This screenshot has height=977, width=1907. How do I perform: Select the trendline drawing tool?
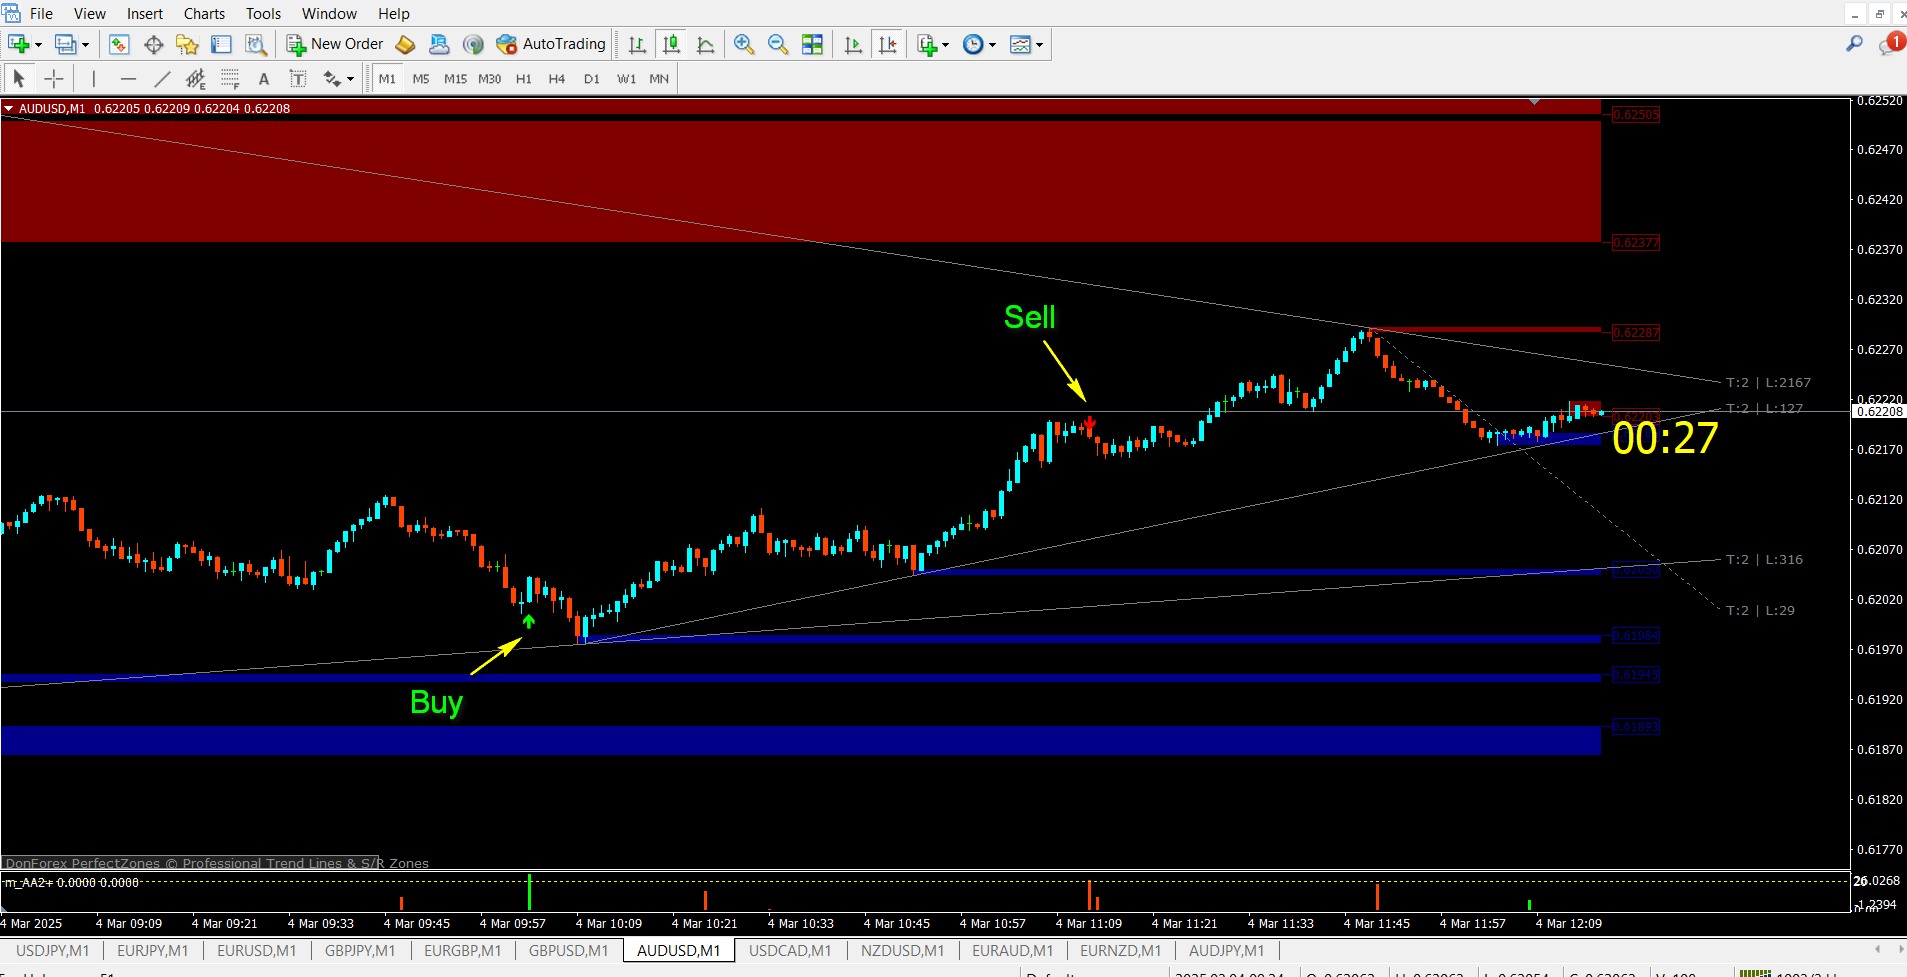[163, 78]
